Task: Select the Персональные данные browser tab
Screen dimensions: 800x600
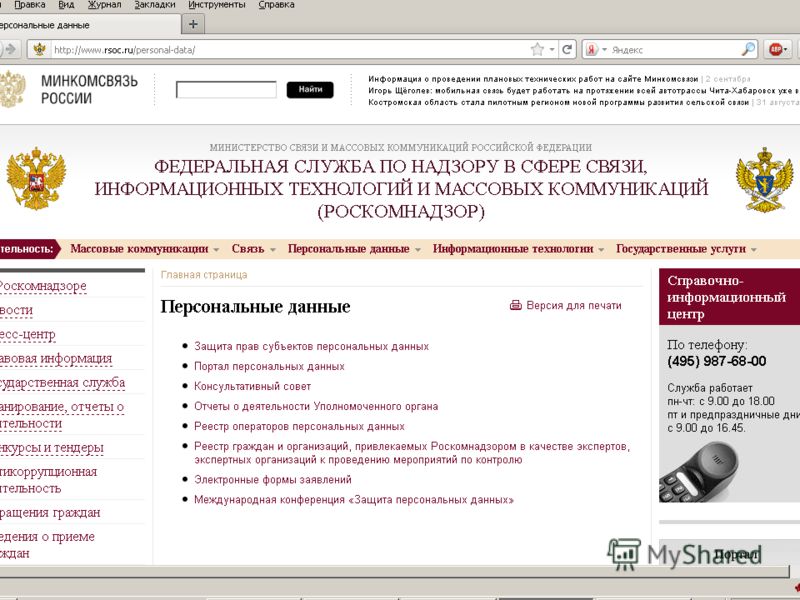Action: click(89, 25)
